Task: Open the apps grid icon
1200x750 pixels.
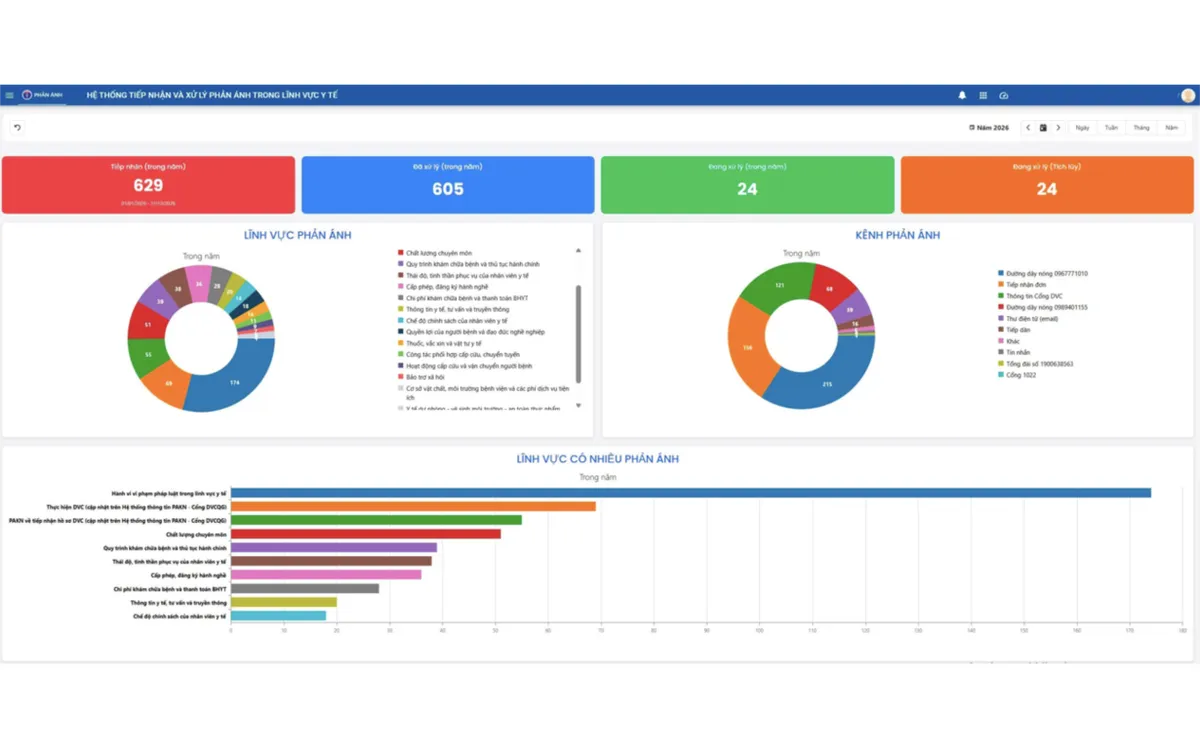Action: 983,96
